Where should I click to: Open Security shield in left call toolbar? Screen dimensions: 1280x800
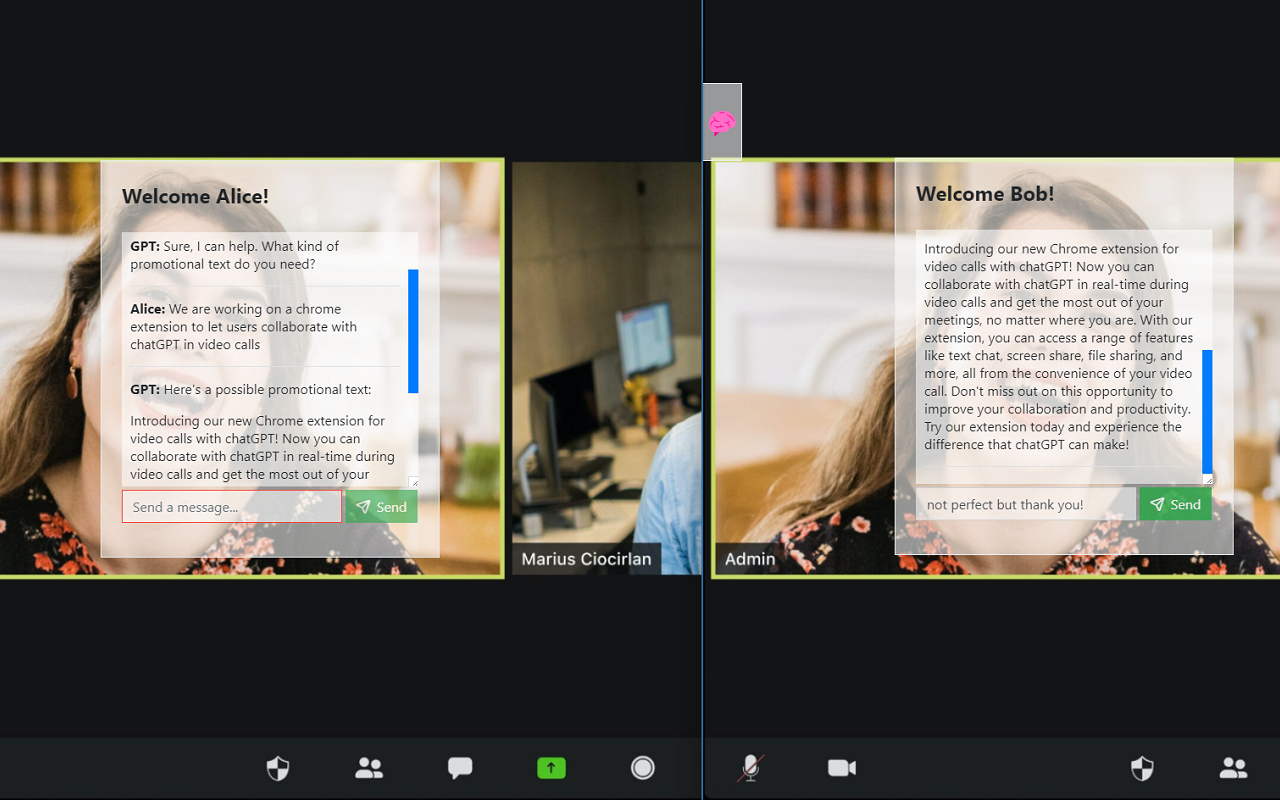(278, 768)
